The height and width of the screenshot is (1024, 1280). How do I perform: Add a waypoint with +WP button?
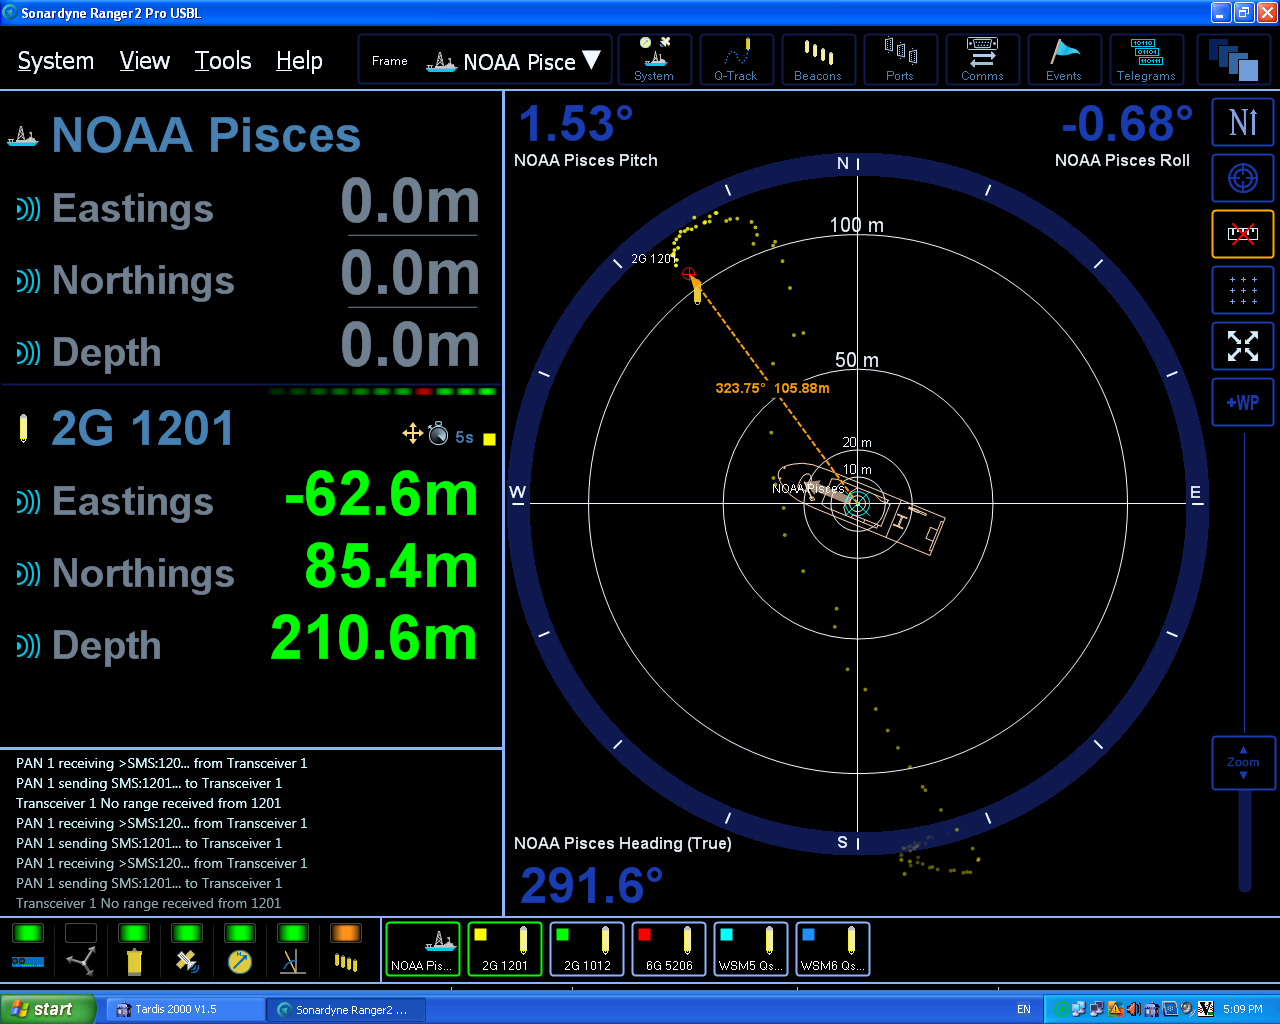(x=1243, y=402)
